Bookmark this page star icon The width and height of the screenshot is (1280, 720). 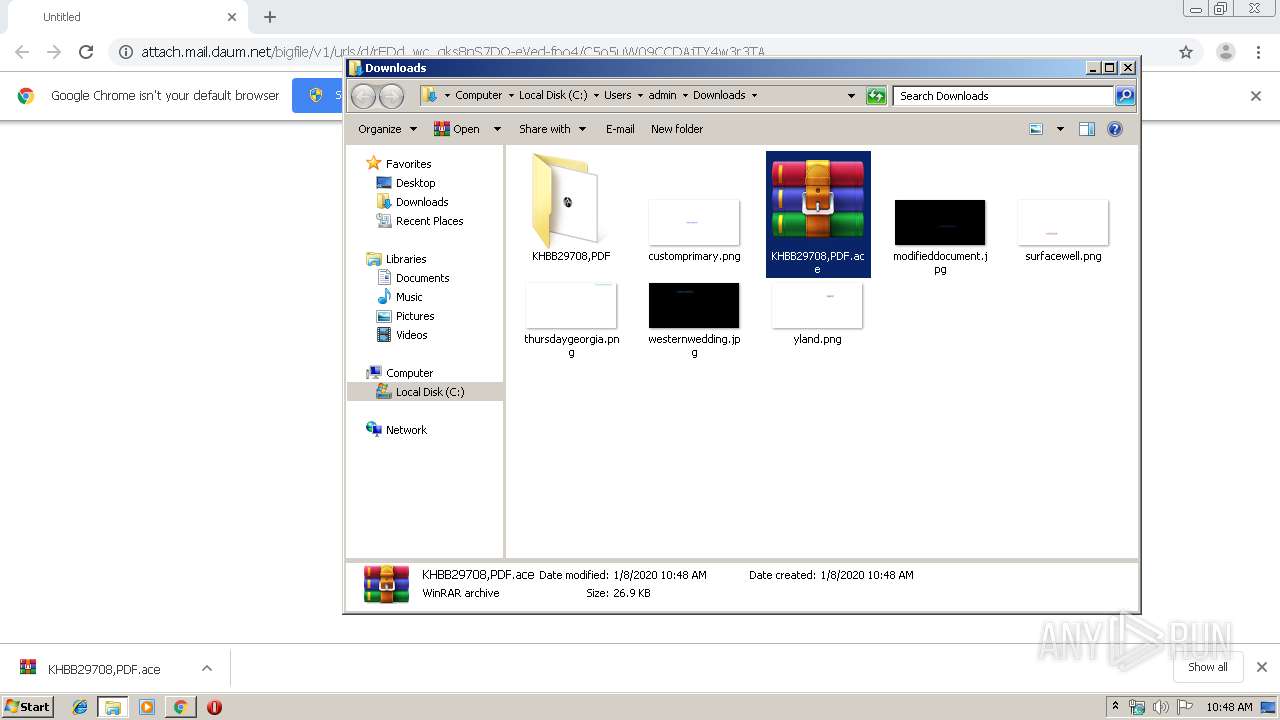coord(1186,52)
